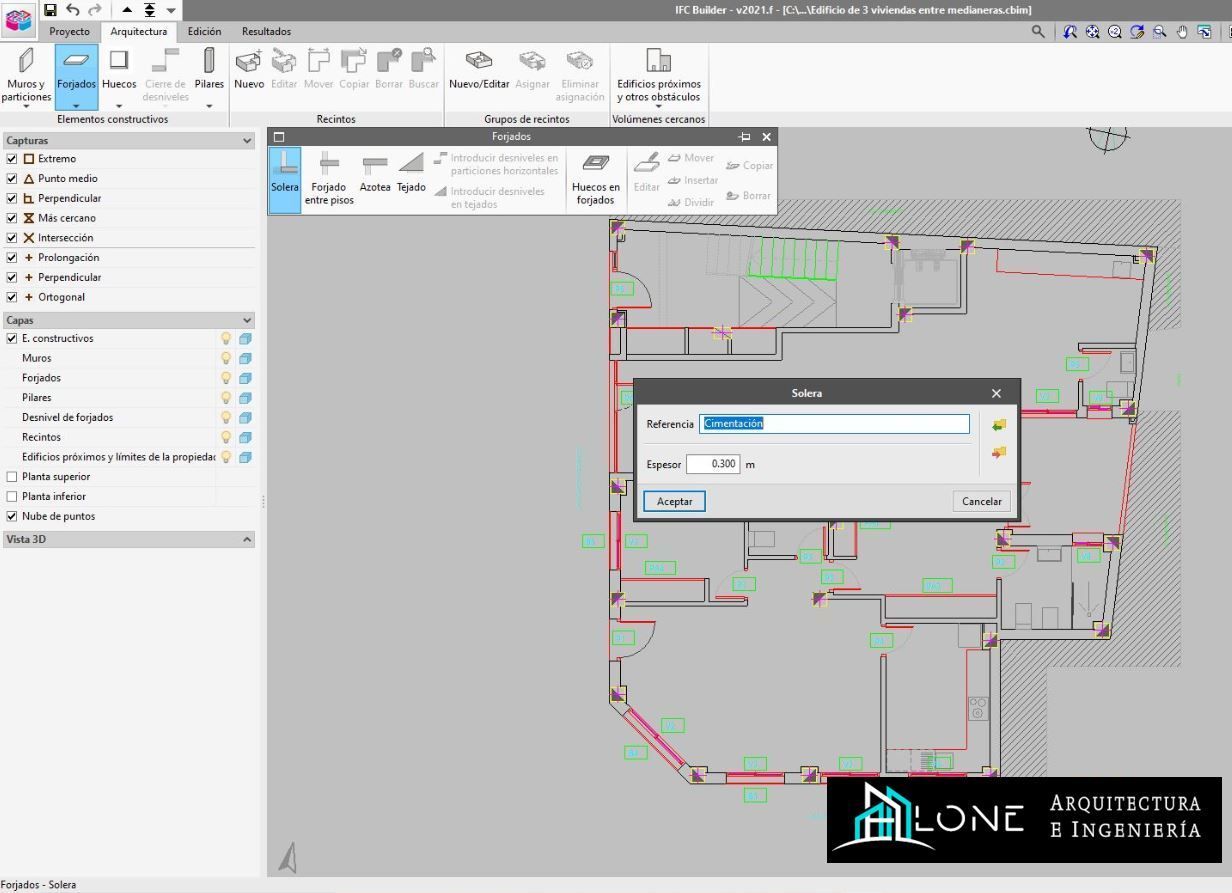Click the previous zoom view icon

coord(1070,31)
